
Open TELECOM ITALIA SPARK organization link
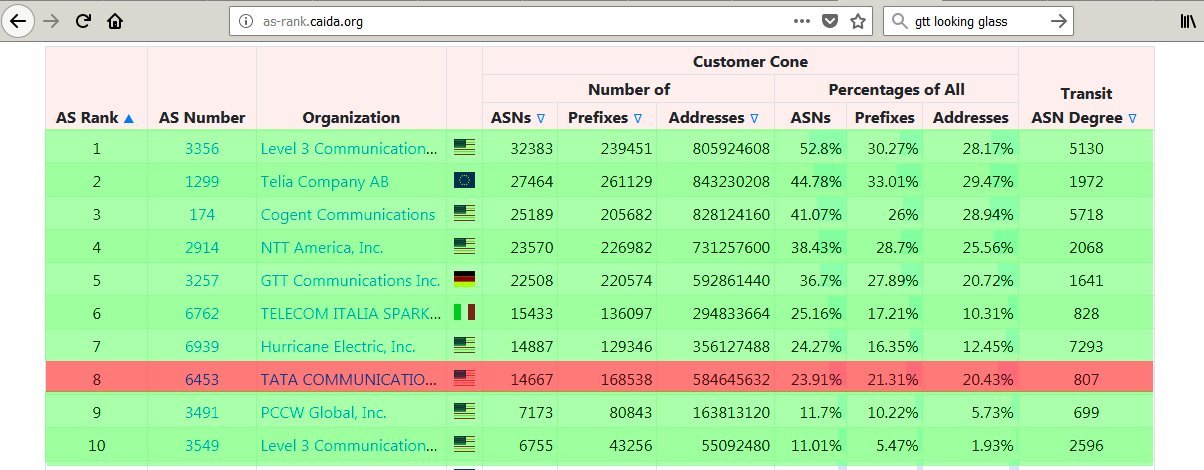pyautogui.click(x=350, y=313)
